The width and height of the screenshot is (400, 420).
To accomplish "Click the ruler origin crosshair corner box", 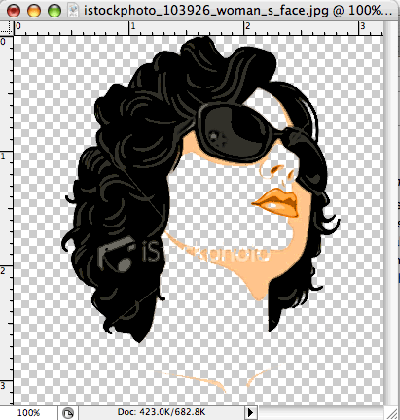I will click(x=7, y=28).
